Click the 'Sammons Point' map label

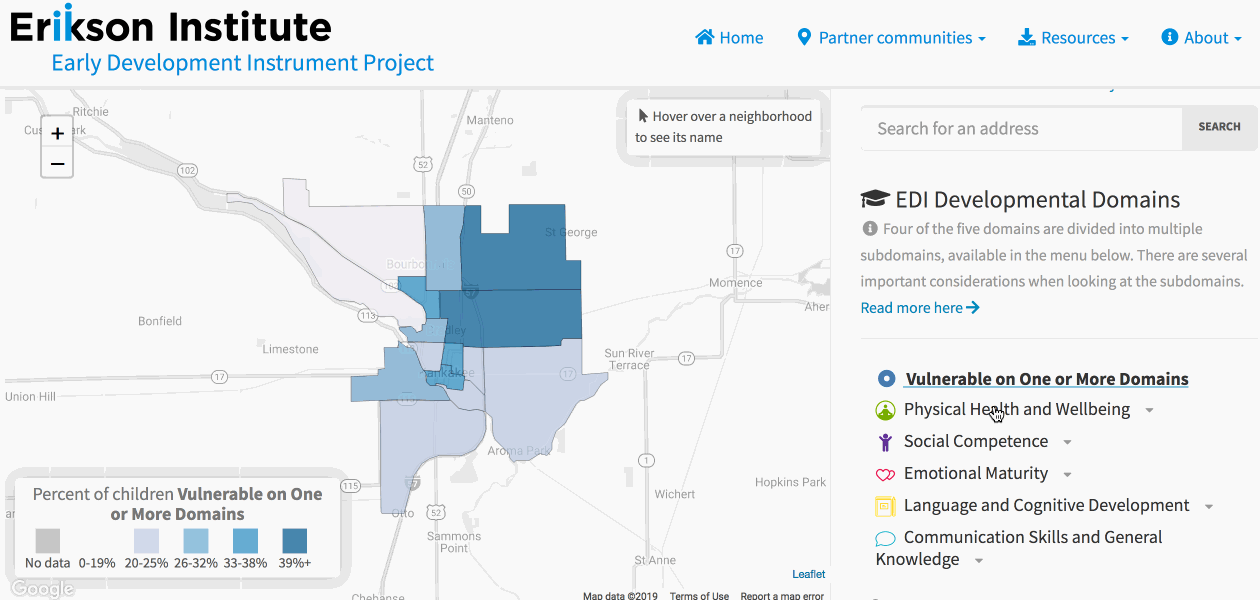[454, 542]
